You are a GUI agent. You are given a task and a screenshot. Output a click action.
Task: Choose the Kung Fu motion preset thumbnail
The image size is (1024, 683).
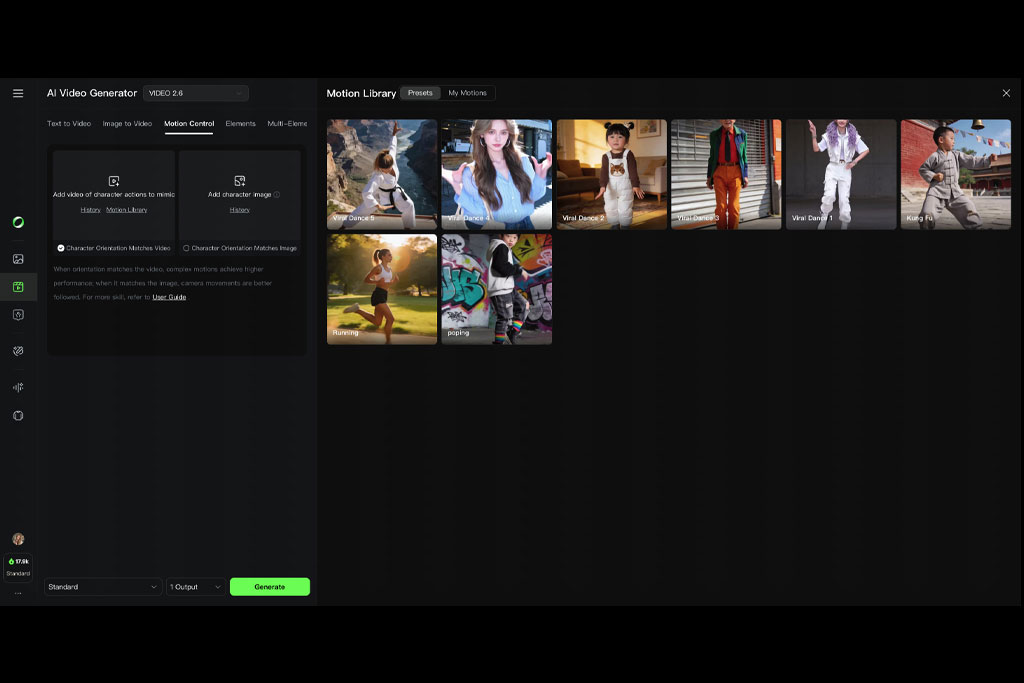point(955,174)
